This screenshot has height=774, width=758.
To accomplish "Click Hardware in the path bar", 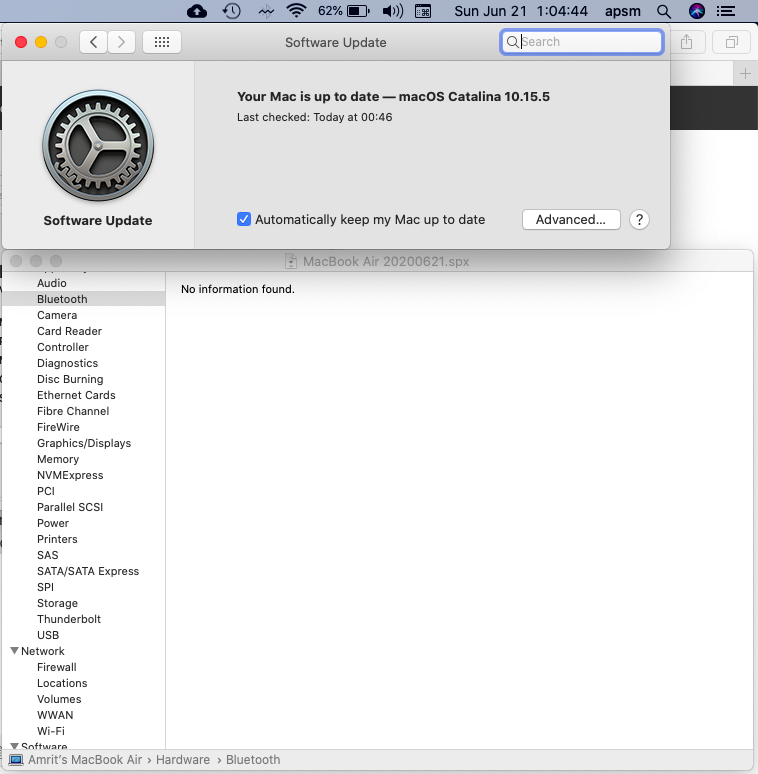I will coord(183,760).
